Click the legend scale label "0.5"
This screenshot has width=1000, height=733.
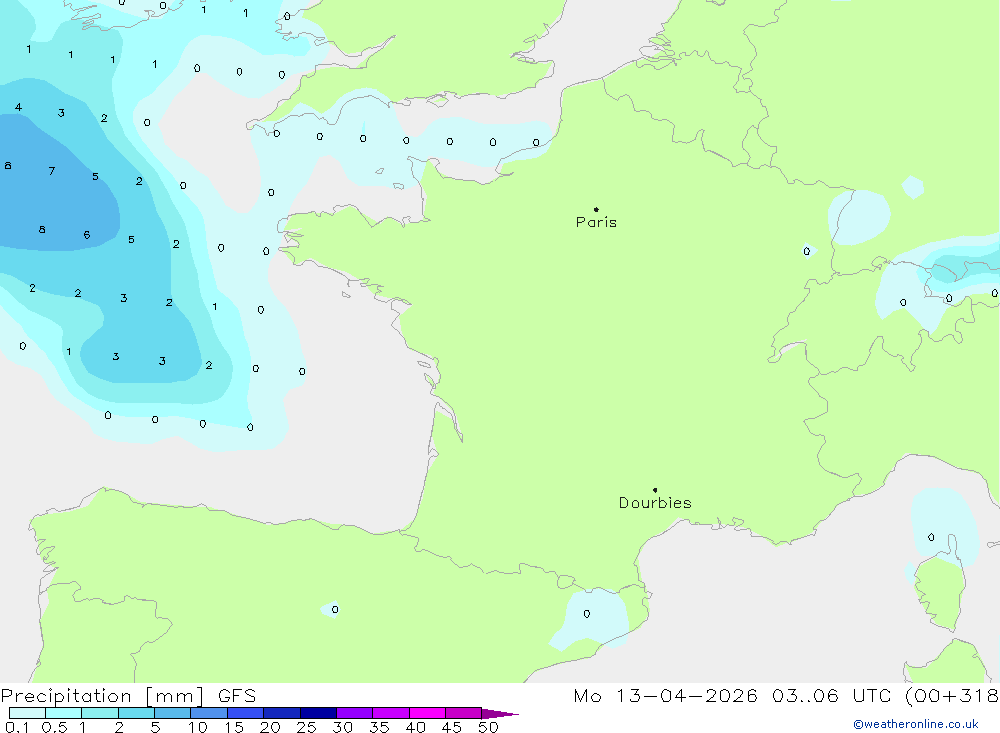pyautogui.click(x=54, y=727)
